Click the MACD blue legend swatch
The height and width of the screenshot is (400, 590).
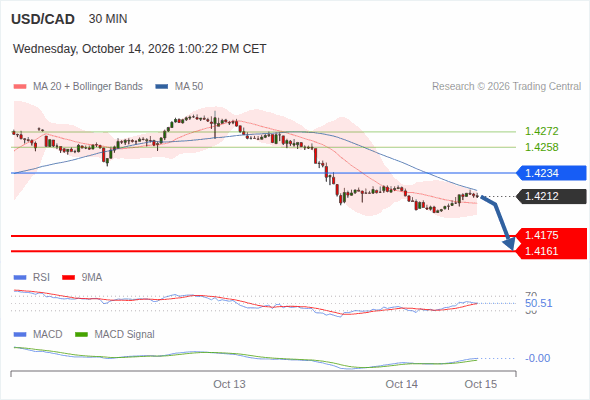pyautogui.click(x=20, y=335)
